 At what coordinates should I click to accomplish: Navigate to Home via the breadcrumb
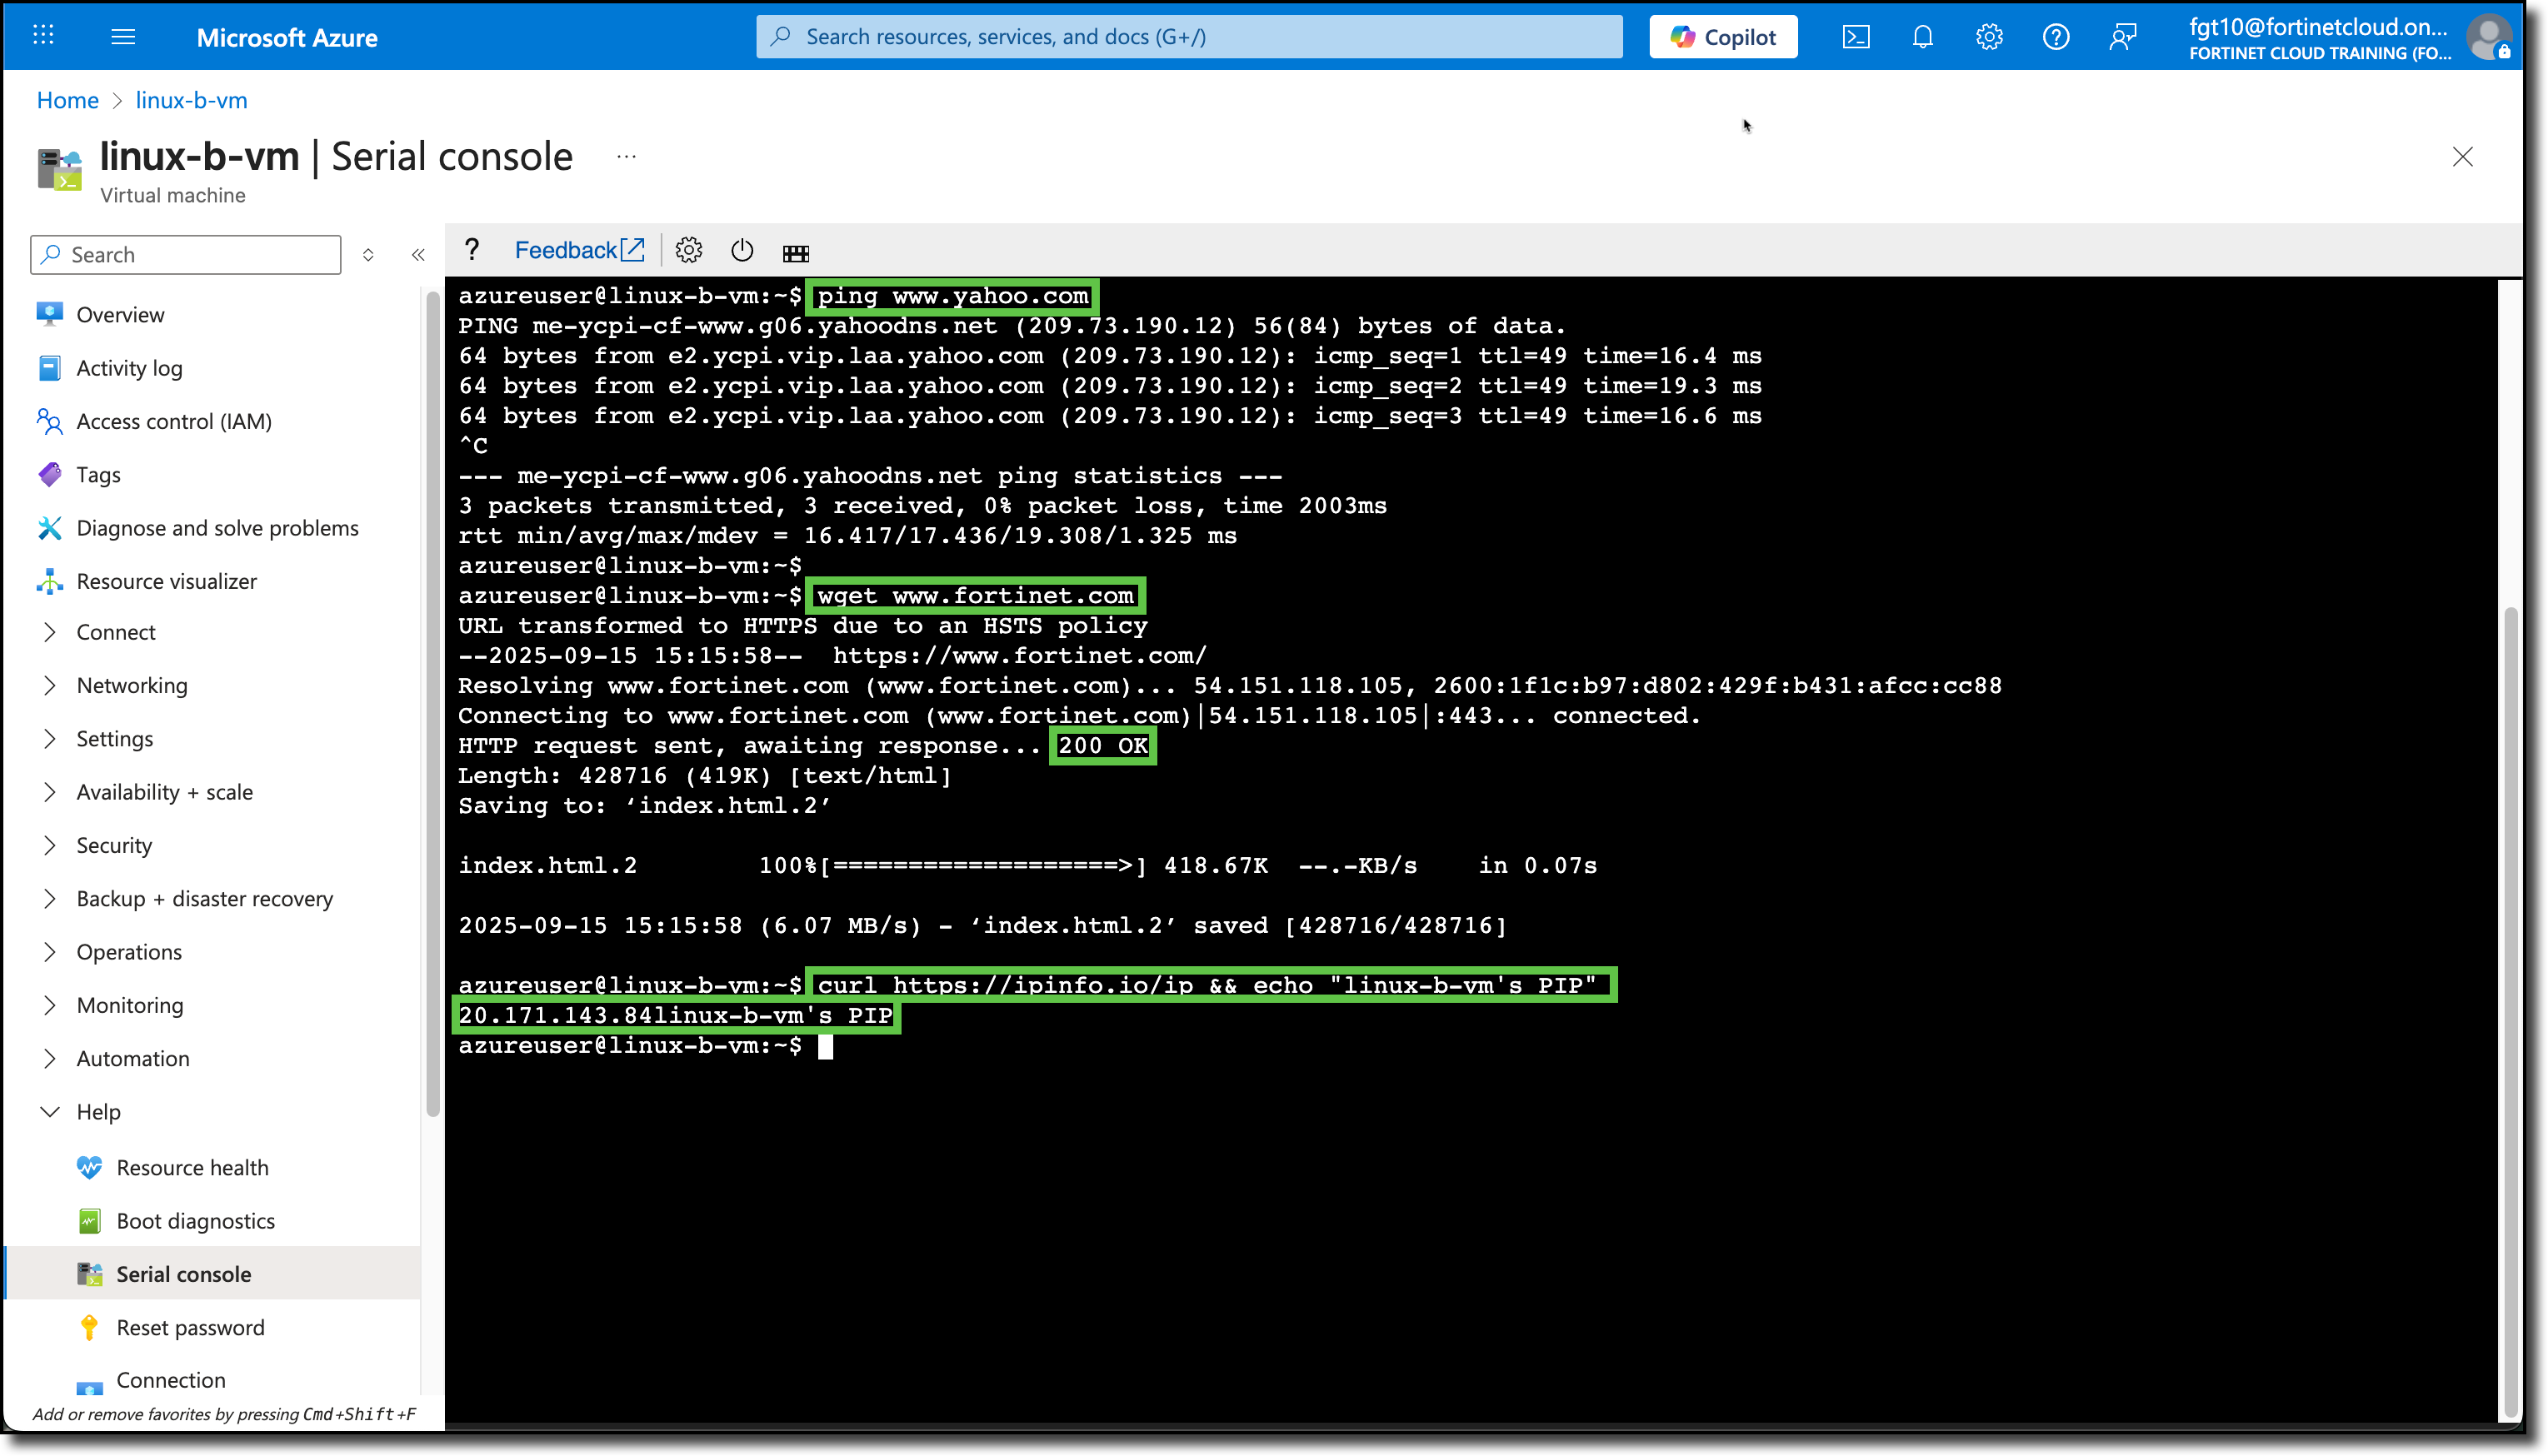(67, 100)
